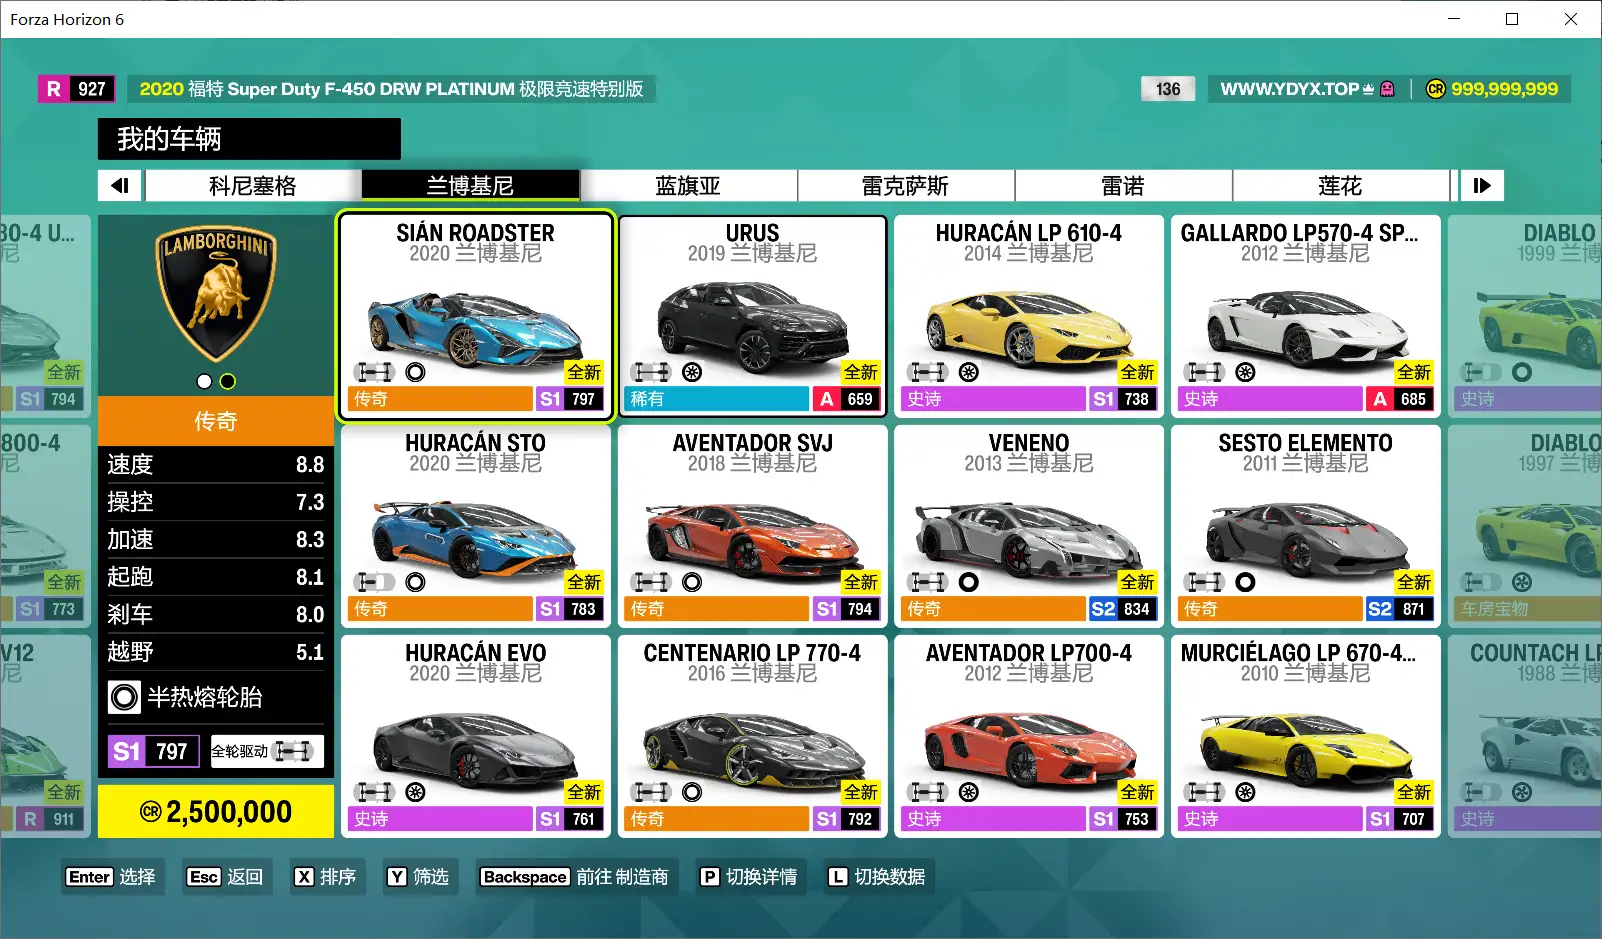Click the tire icon on Centenario card
1602x939 pixels.
point(692,792)
